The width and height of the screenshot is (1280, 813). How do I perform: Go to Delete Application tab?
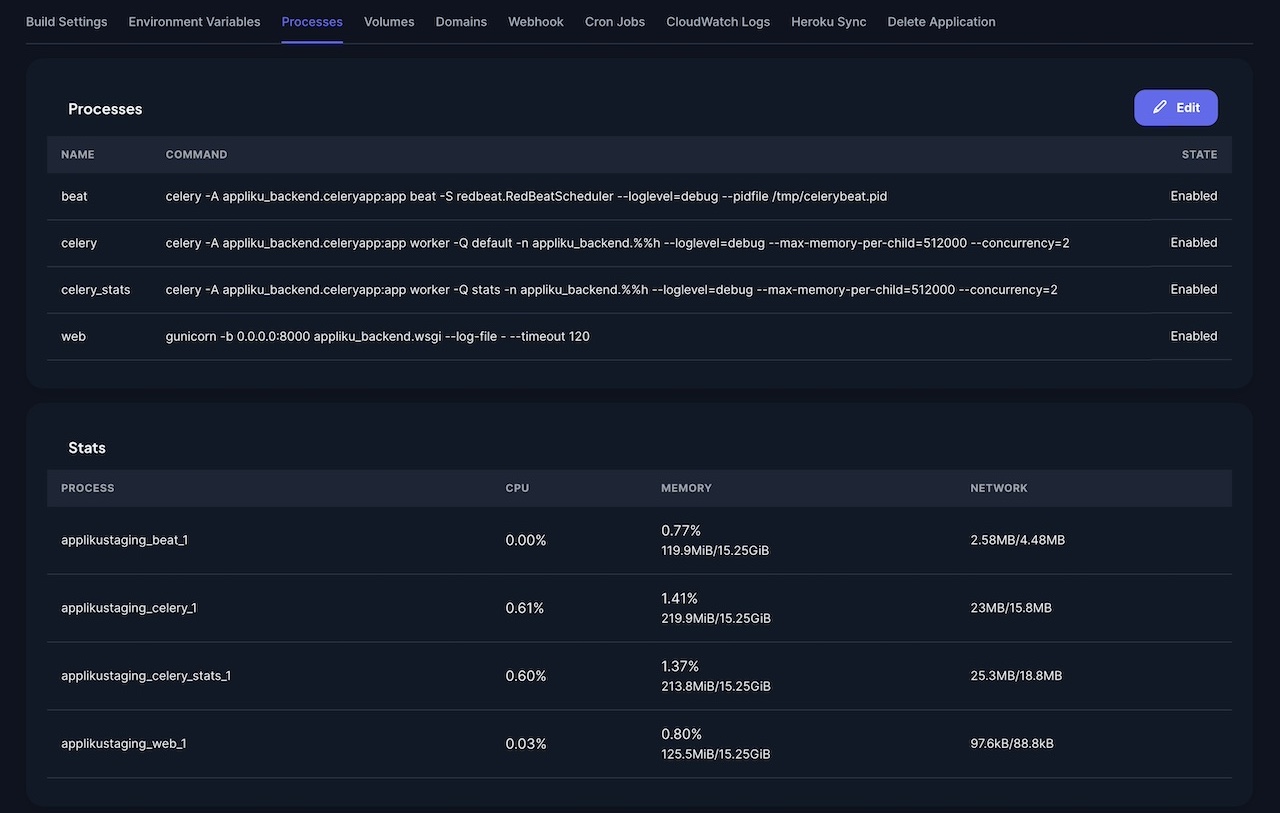[941, 21]
